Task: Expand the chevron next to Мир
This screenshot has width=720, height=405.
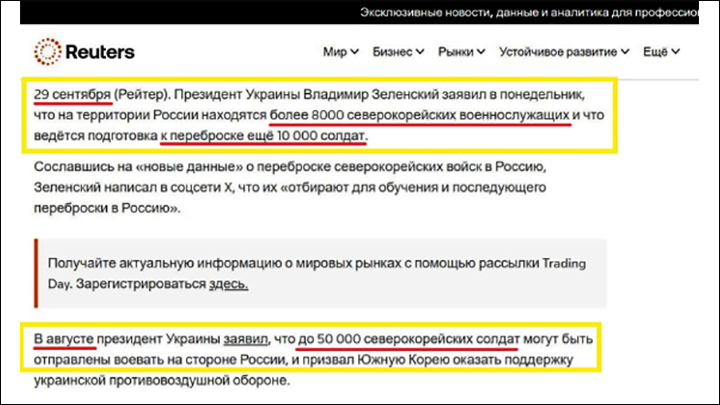Action: click(x=354, y=52)
